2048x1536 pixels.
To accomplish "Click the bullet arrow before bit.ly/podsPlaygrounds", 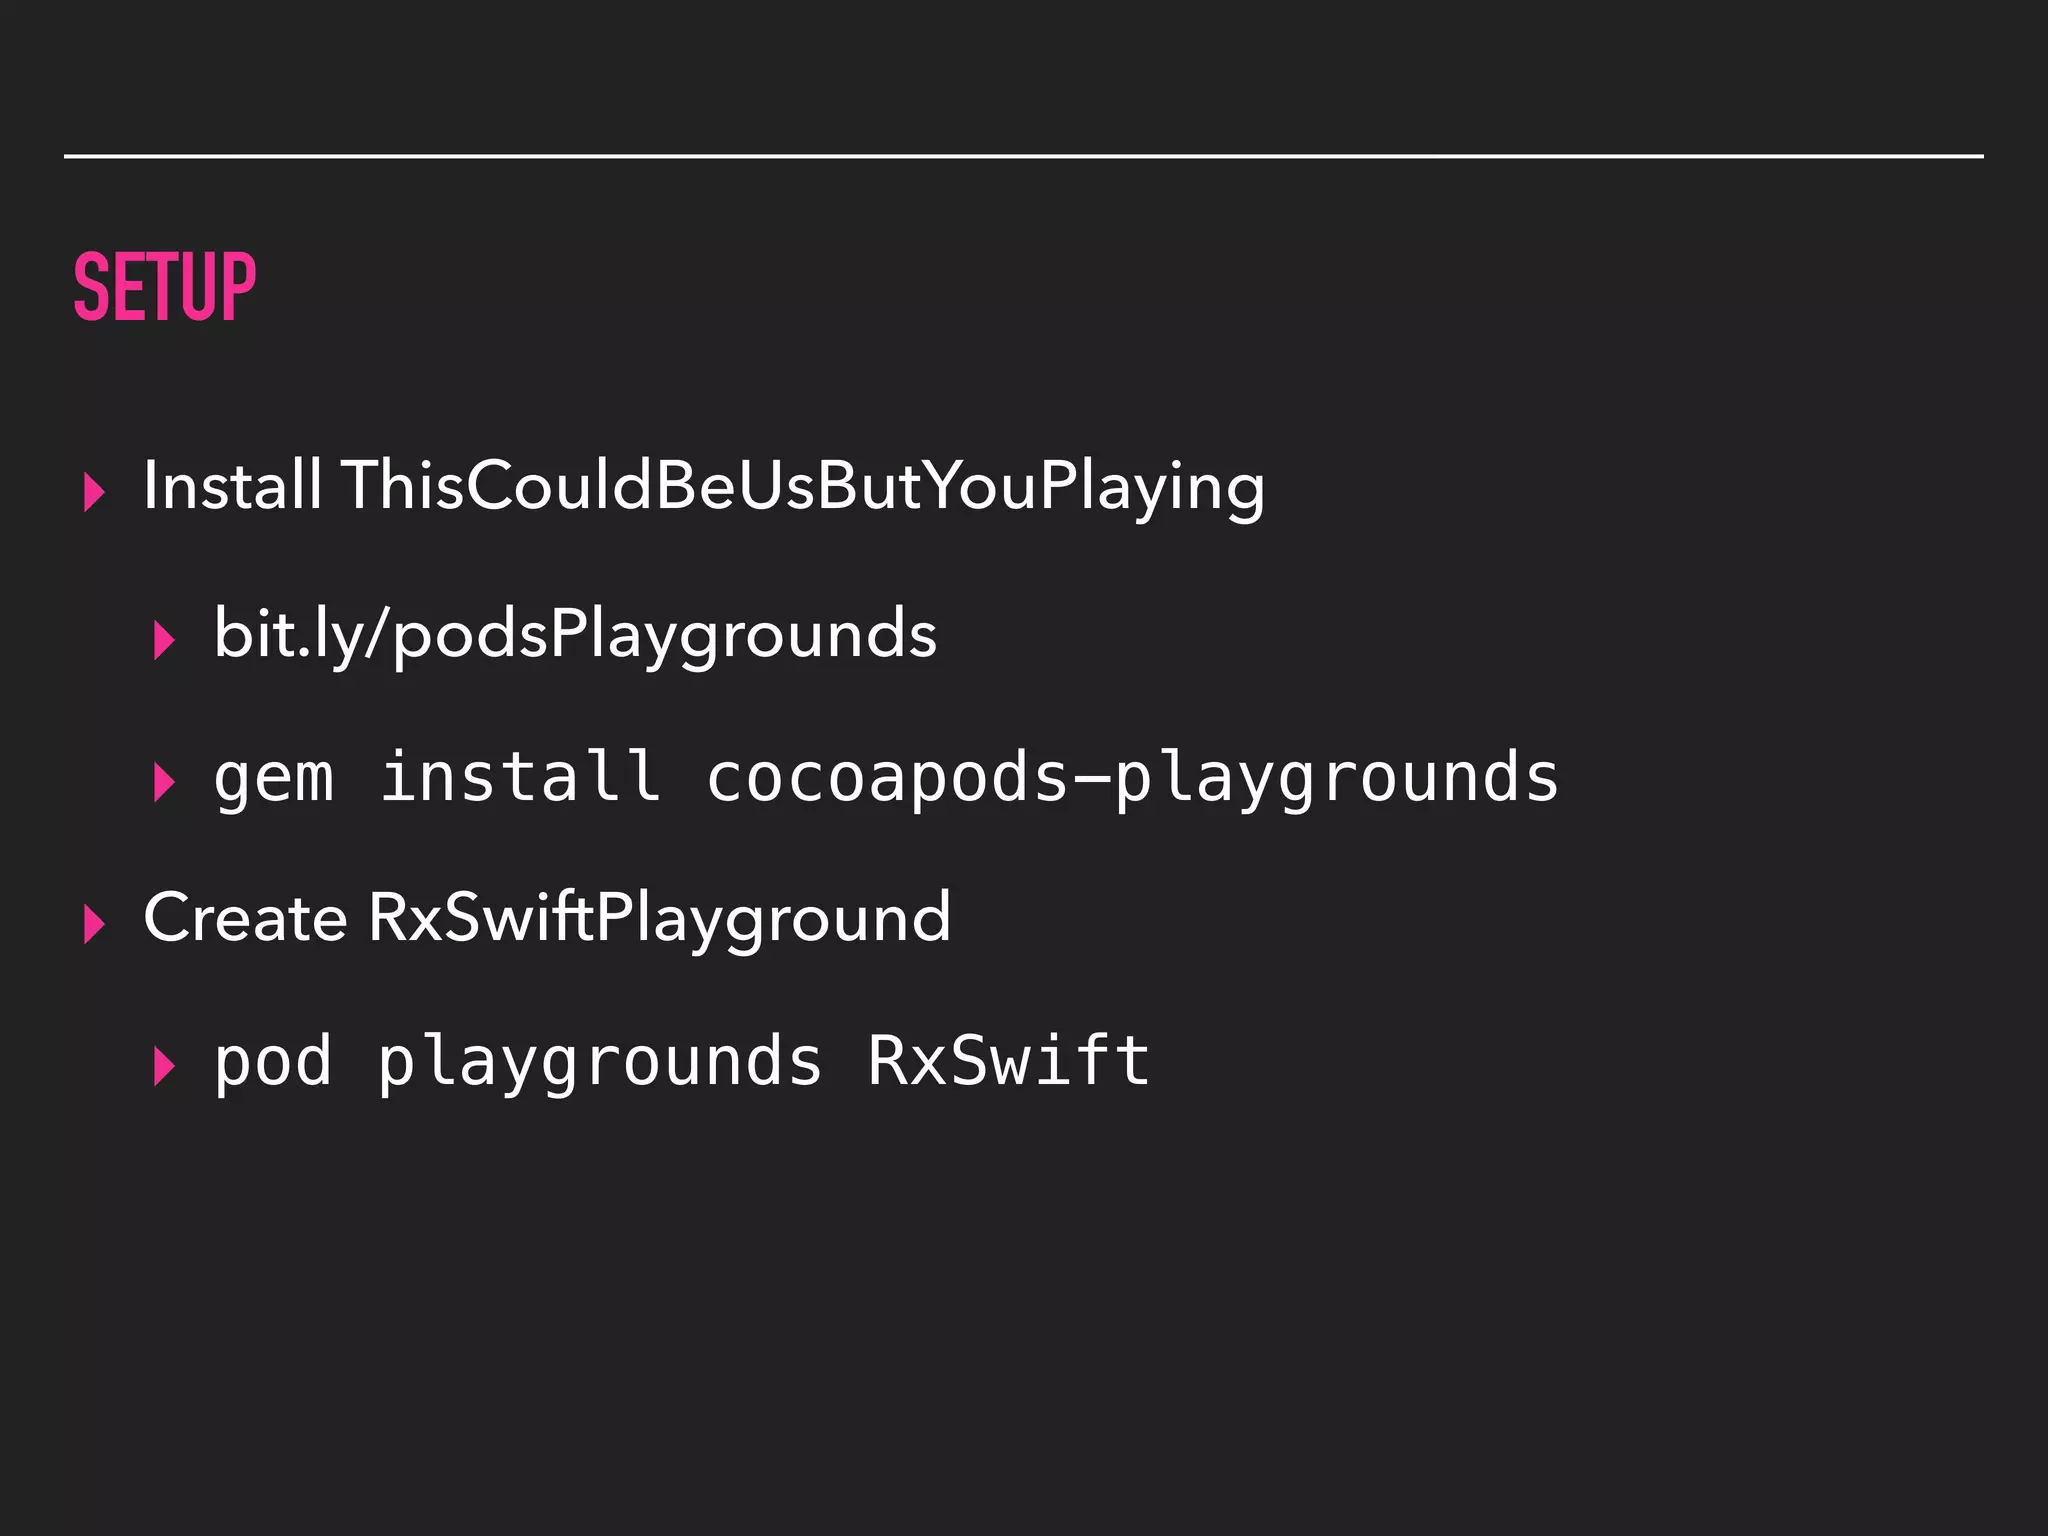I will [165, 640].
